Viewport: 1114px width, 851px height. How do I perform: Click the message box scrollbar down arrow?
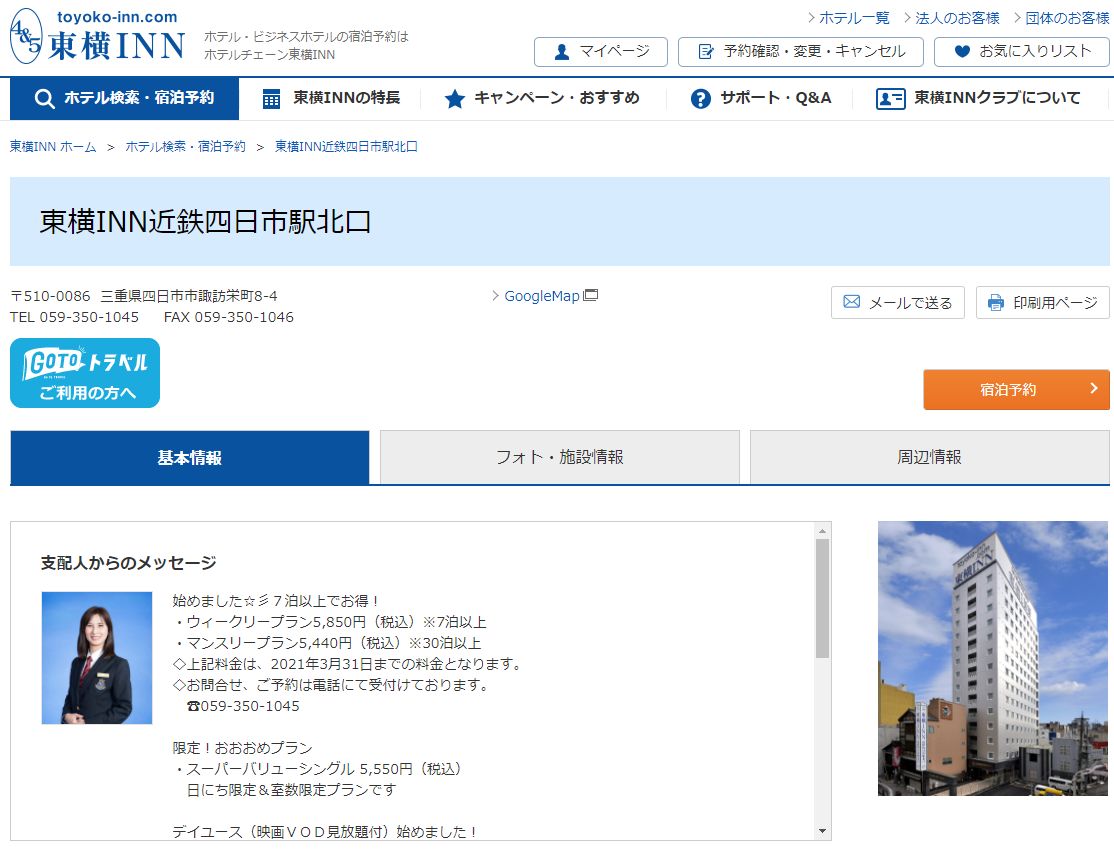tap(822, 831)
